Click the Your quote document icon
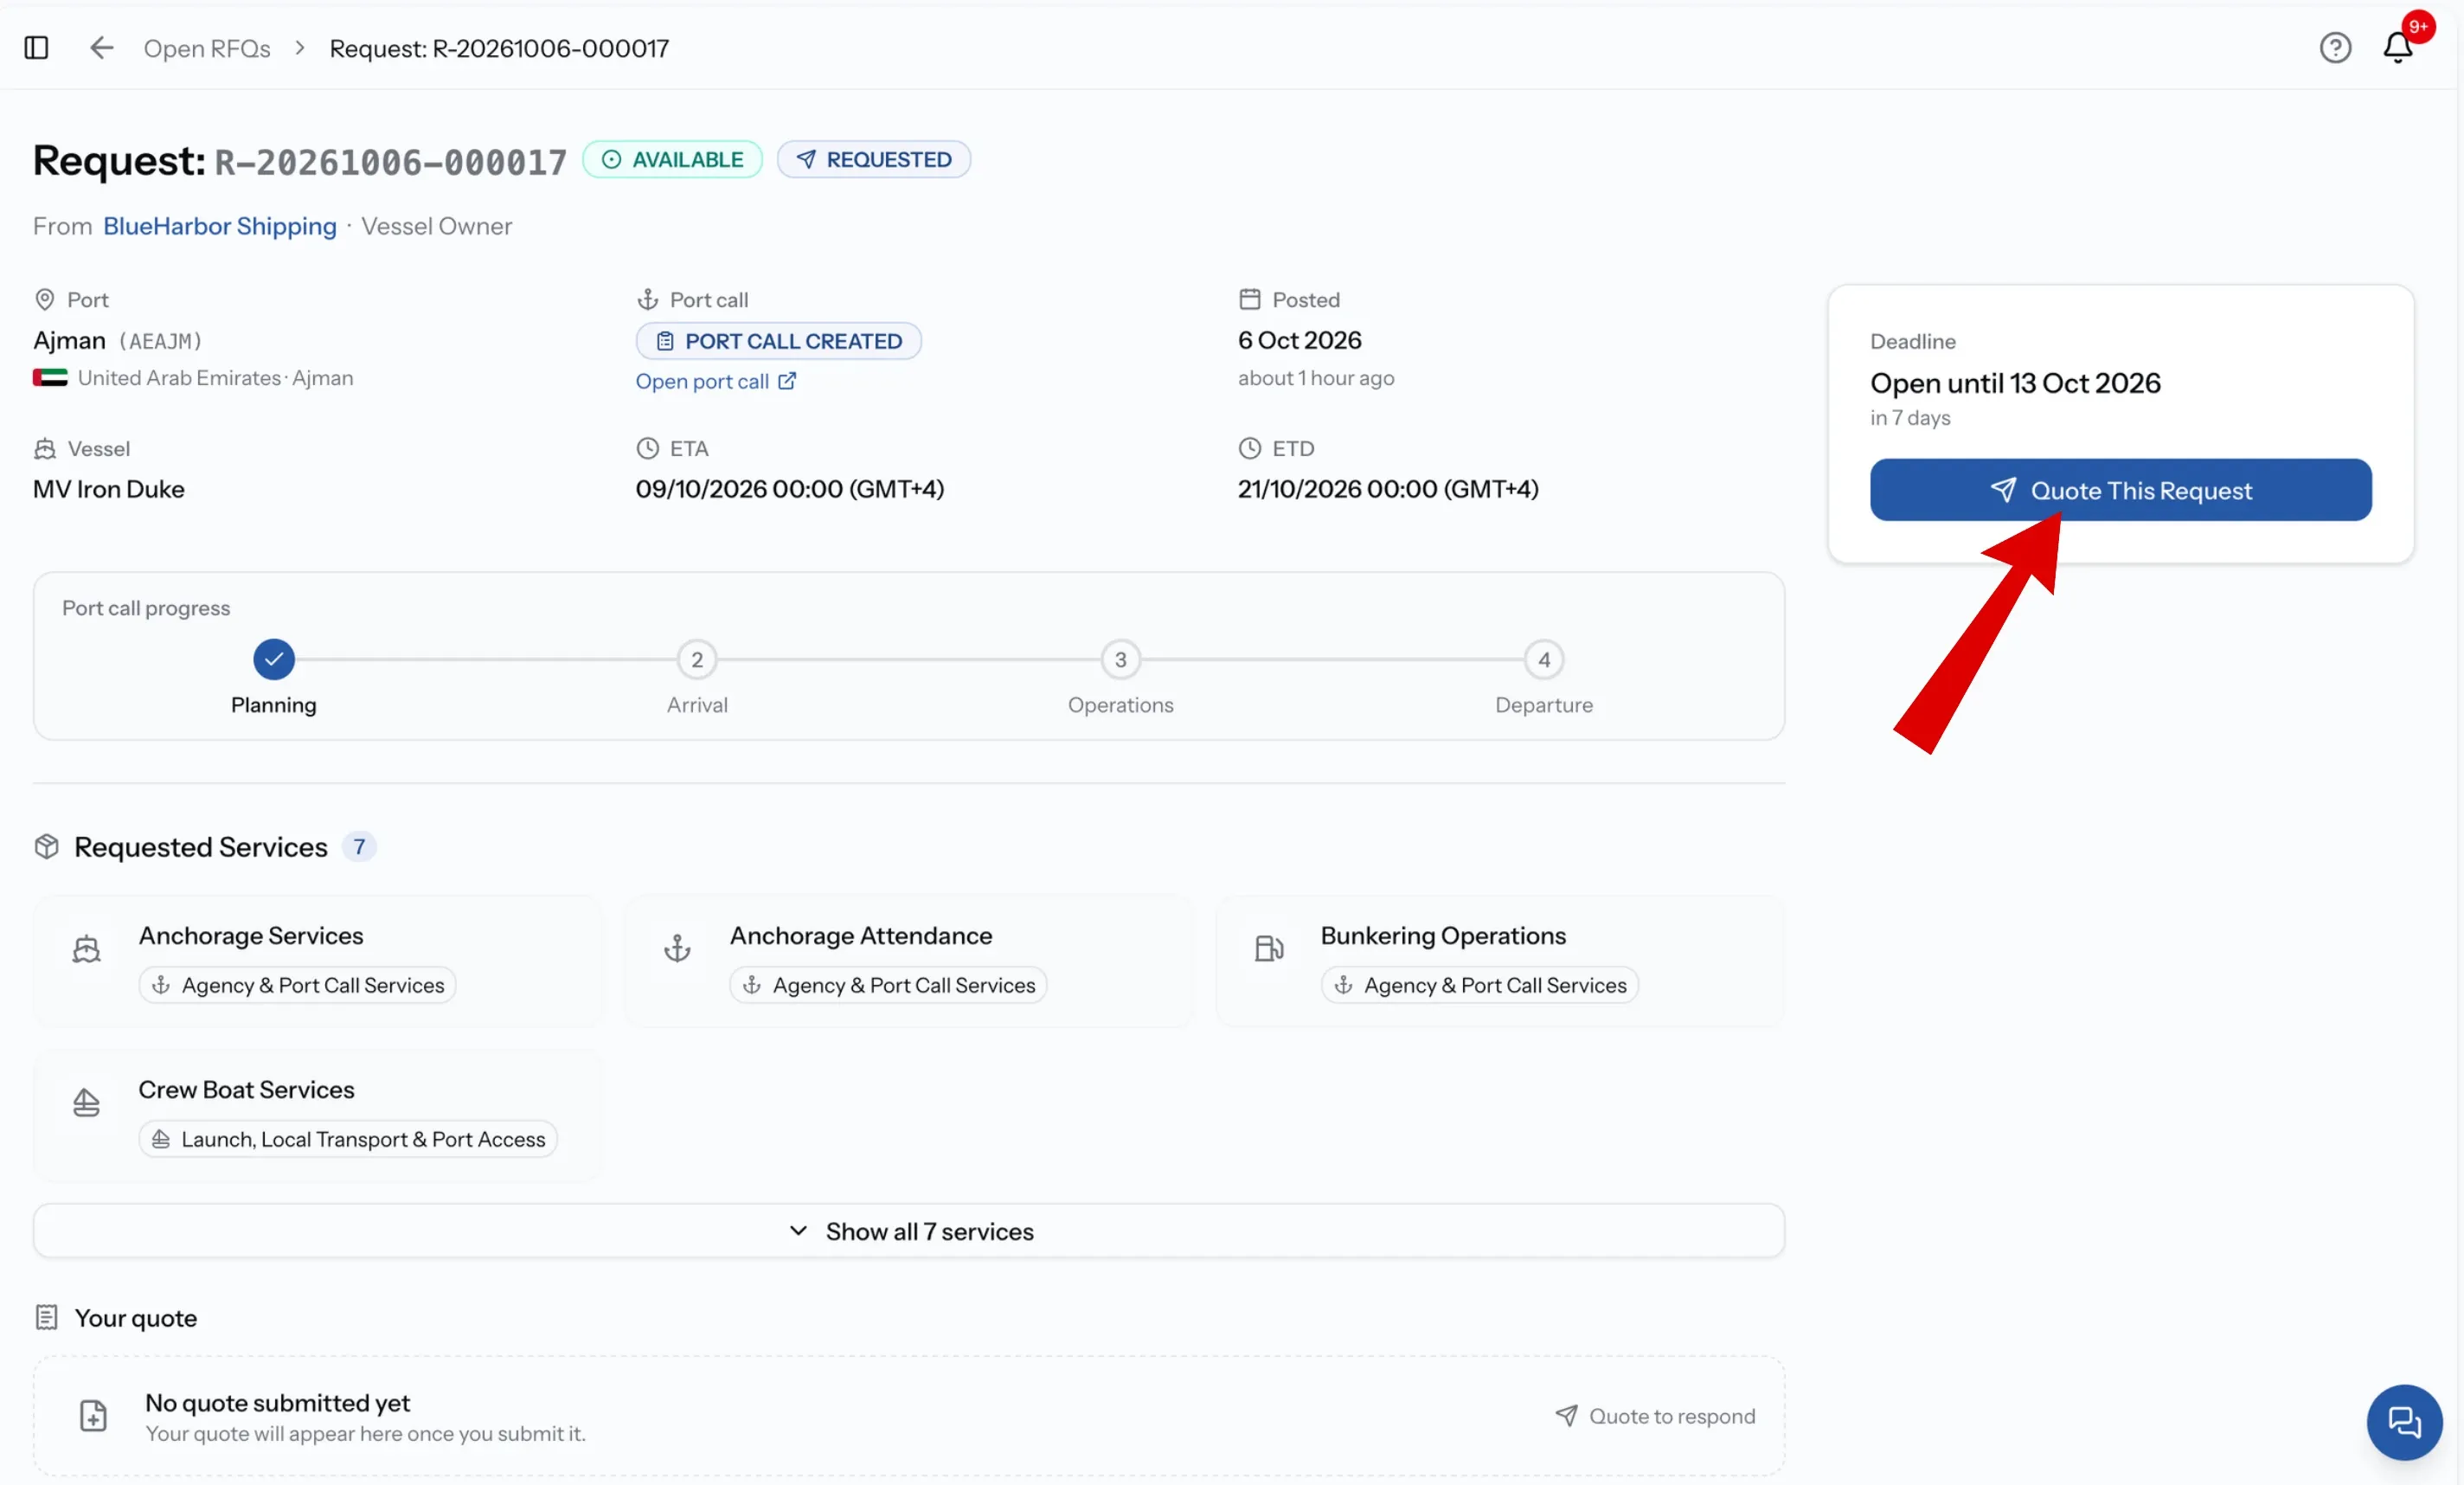Screen dimensions: 2464x1485 (x=46, y=1317)
